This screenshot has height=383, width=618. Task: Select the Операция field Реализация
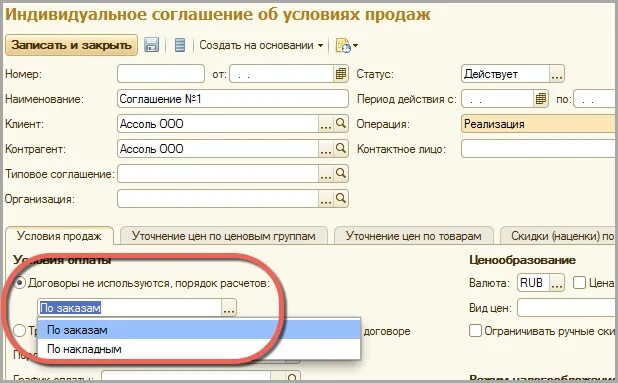pos(539,124)
